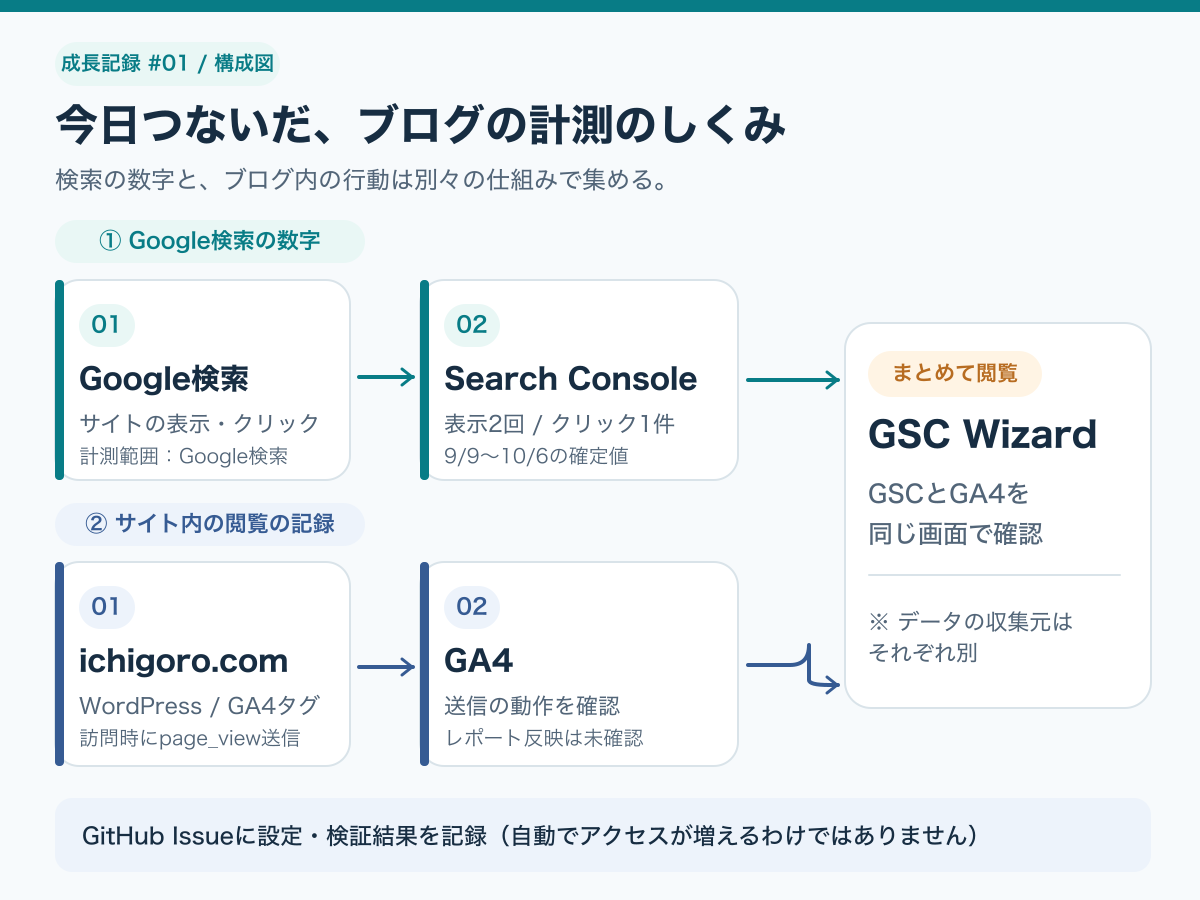The image size is (1200, 900).
Task: Click the text 送信の動作を確認
Action: pos(532,706)
